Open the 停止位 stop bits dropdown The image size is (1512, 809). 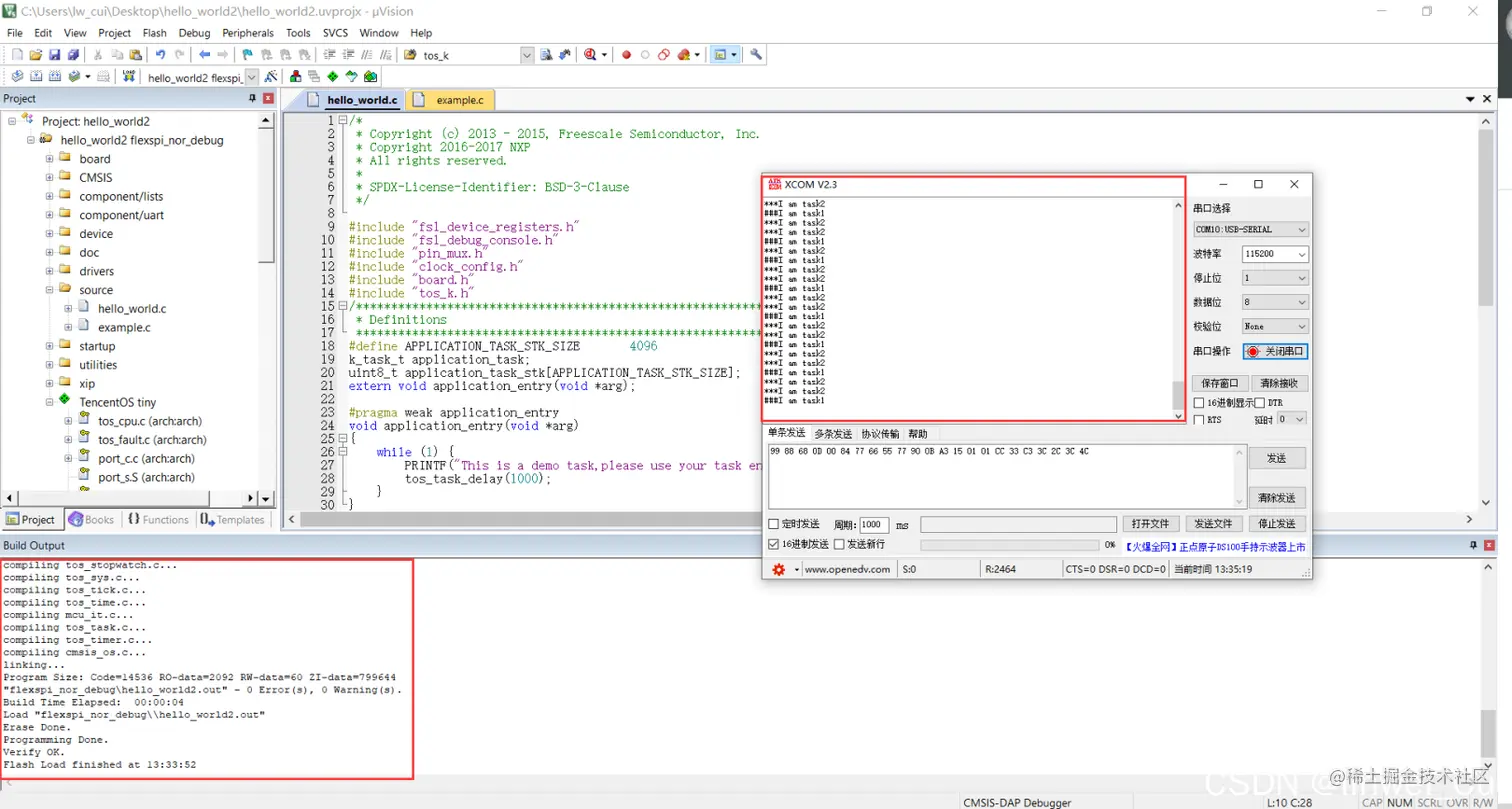pos(1275,278)
